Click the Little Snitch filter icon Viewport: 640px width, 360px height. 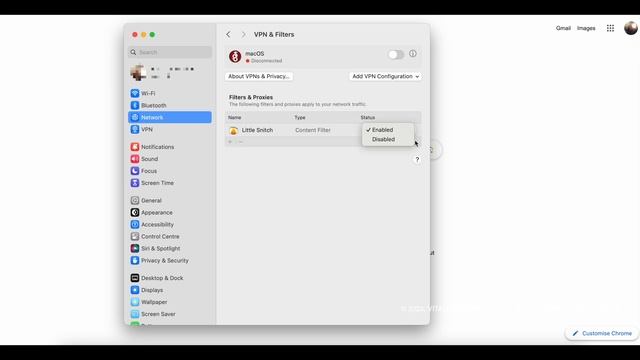pyautogui.click(x=233, y=131)
